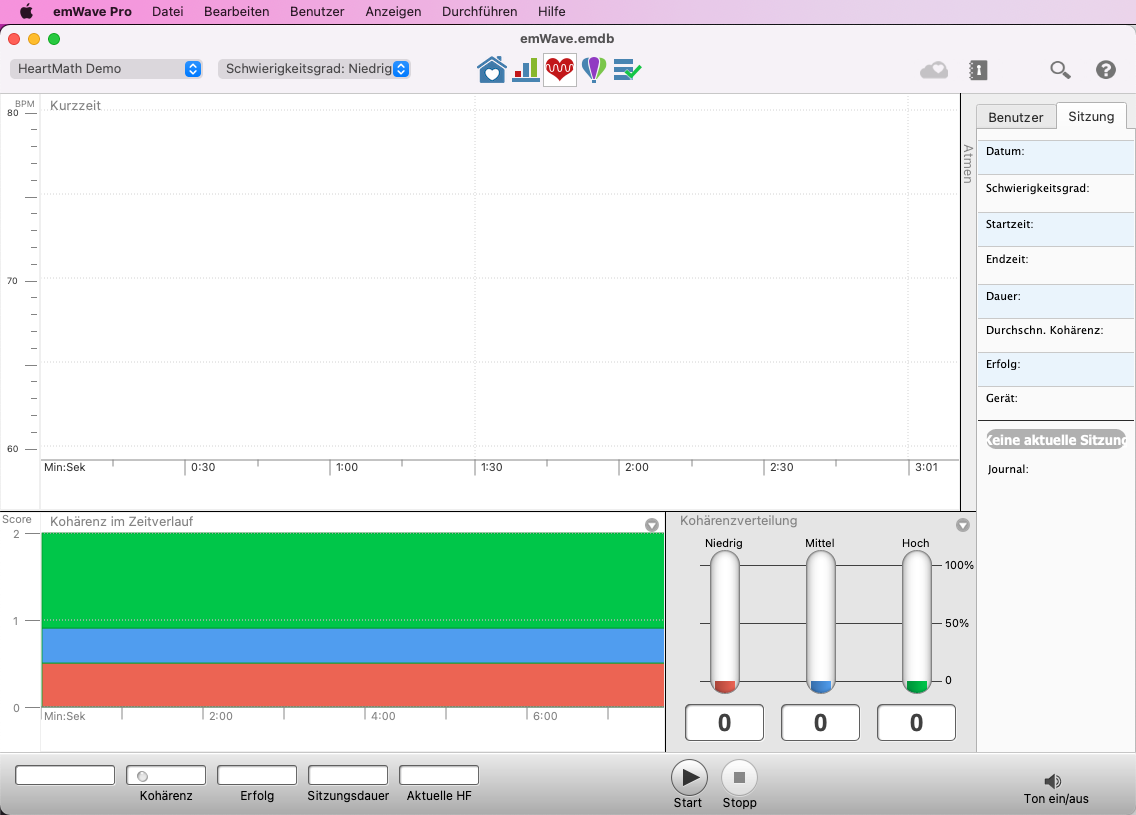Click the Datum: row
This screenshot has height=815, width=1136.
click(x=1056, y=157)
